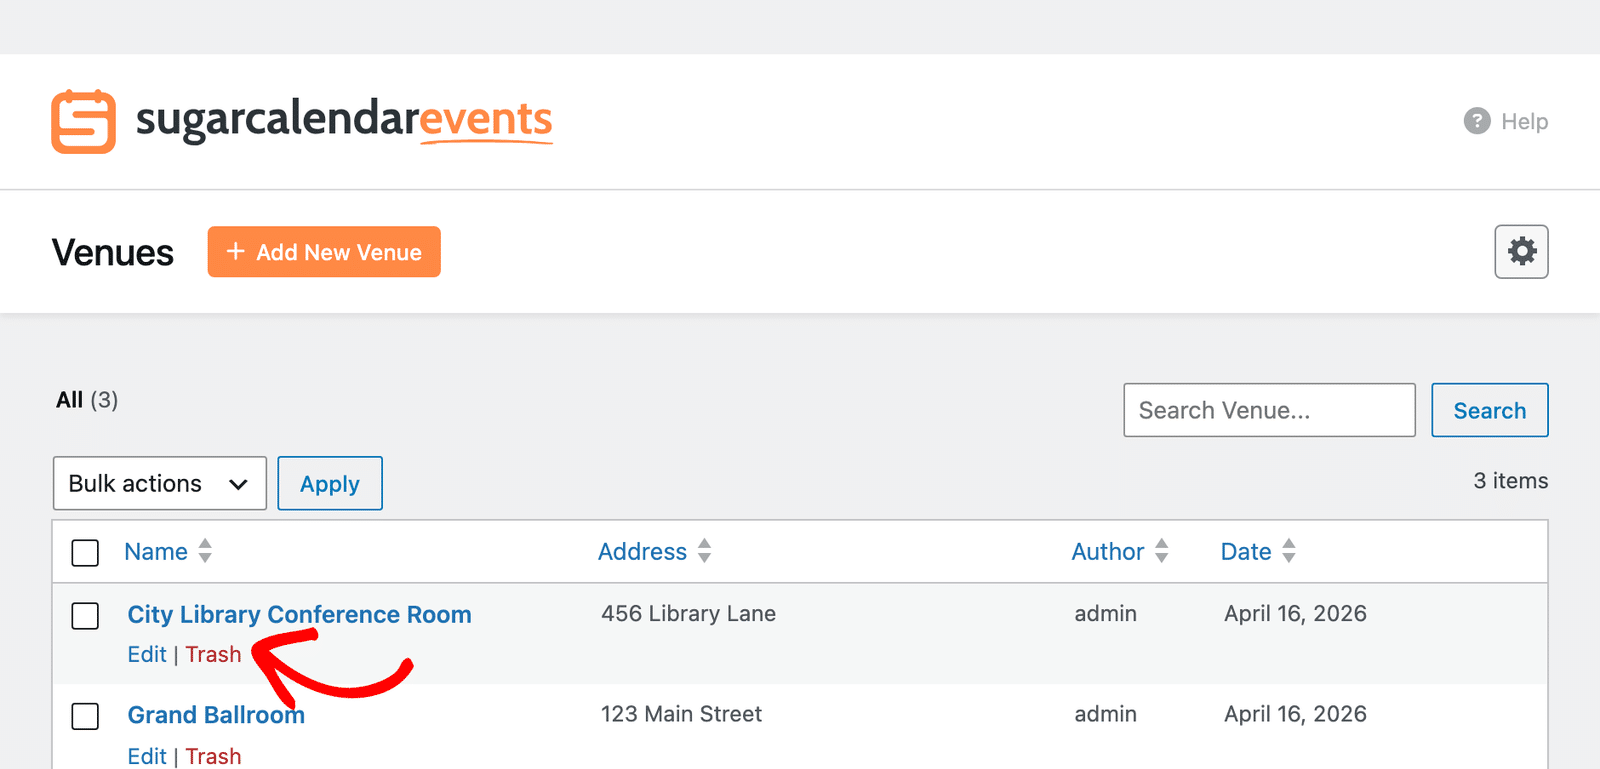
Task: Trash City Library Conference Room venue
Action: (213, 654)
